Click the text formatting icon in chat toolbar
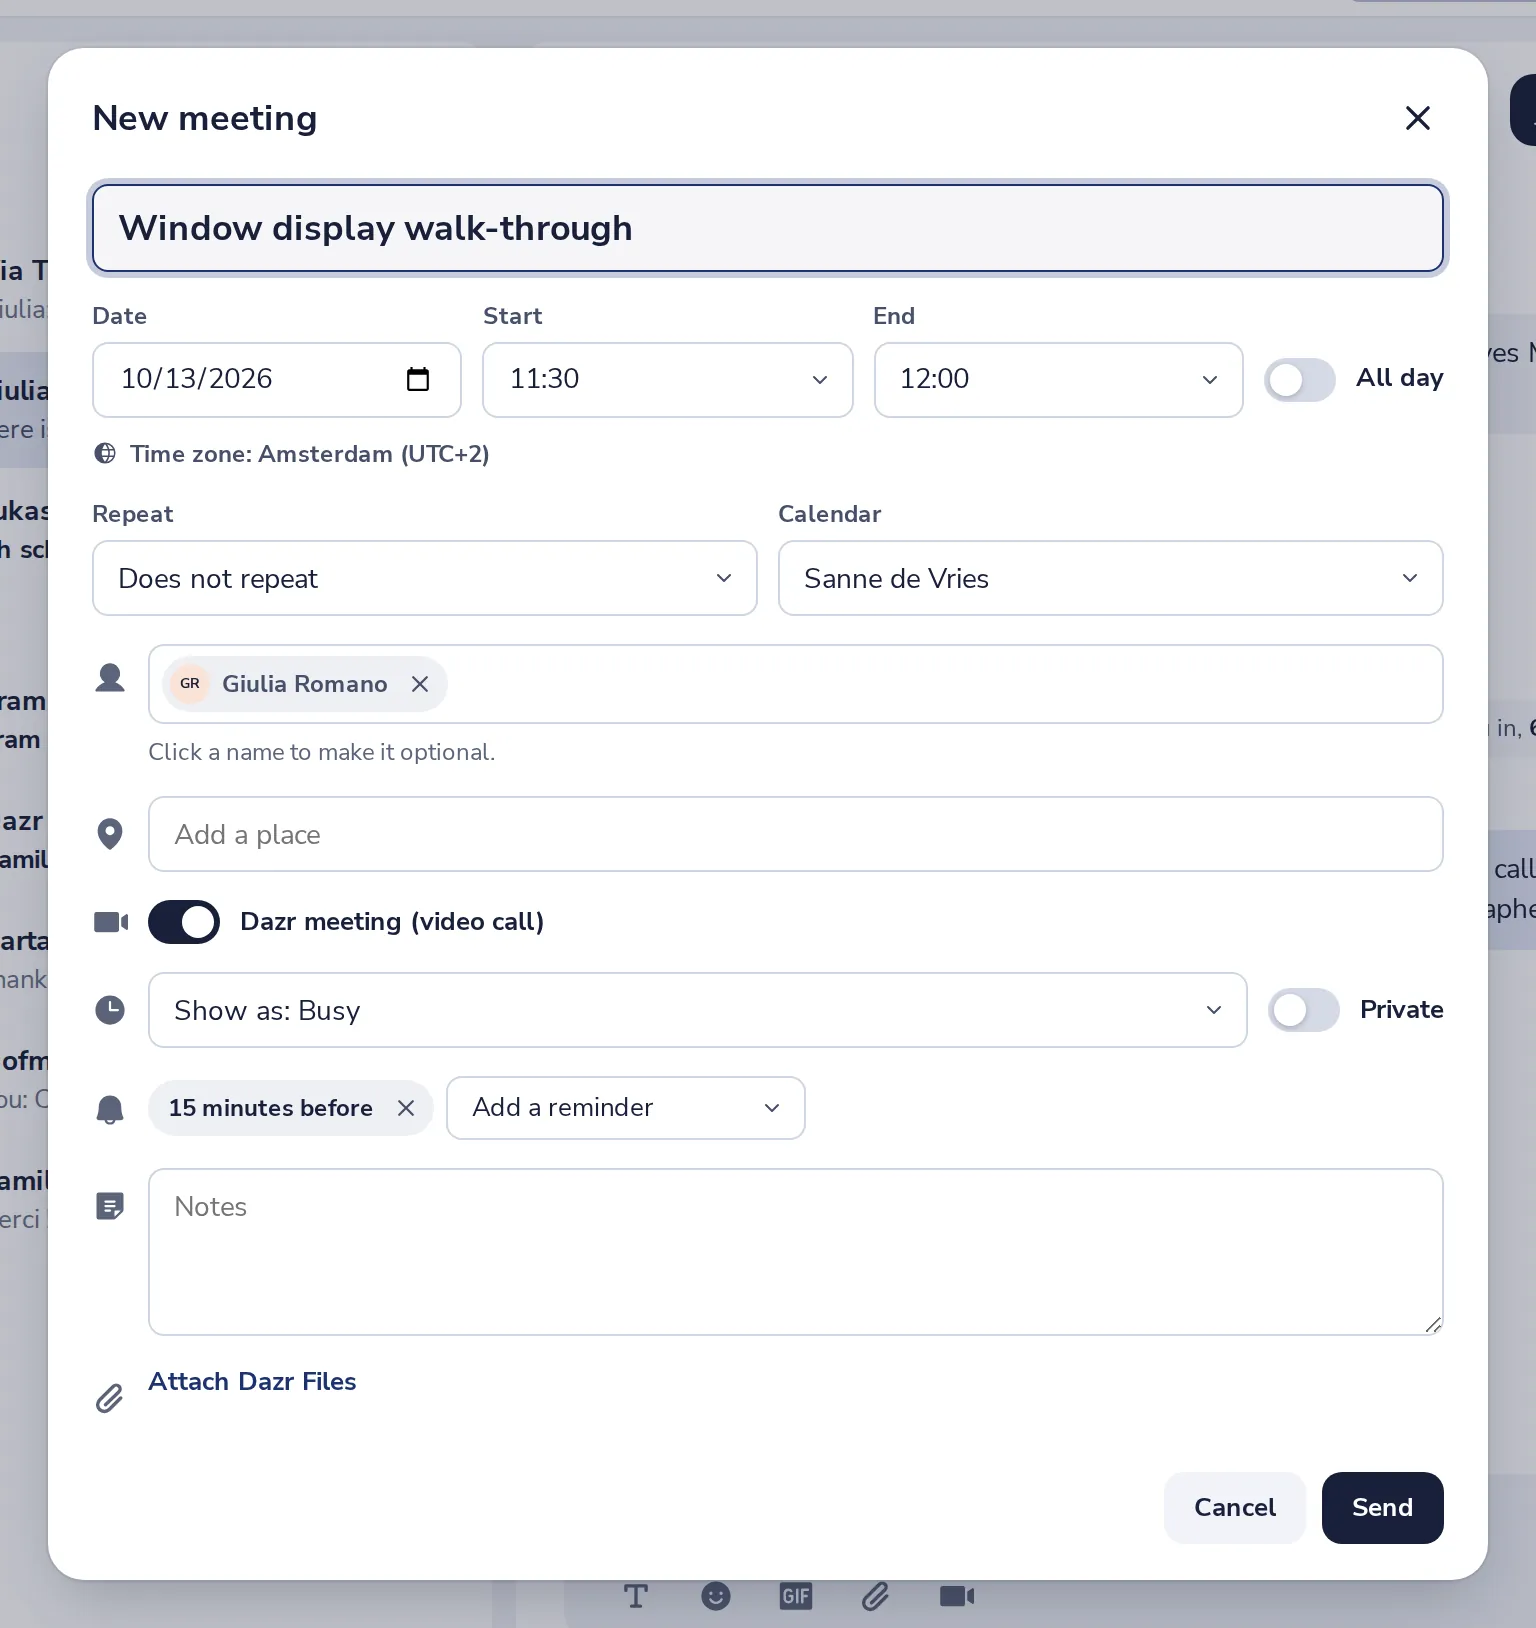Viewport: 1536px width, 1628px height. 635,1596
